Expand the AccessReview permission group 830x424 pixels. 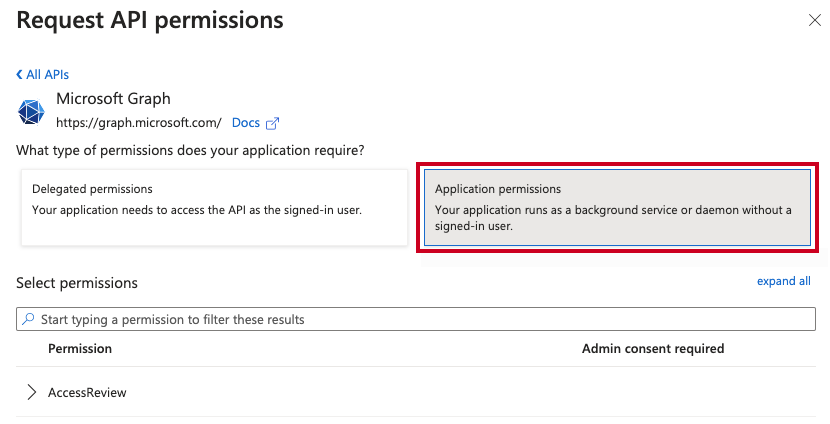(32, 392)
